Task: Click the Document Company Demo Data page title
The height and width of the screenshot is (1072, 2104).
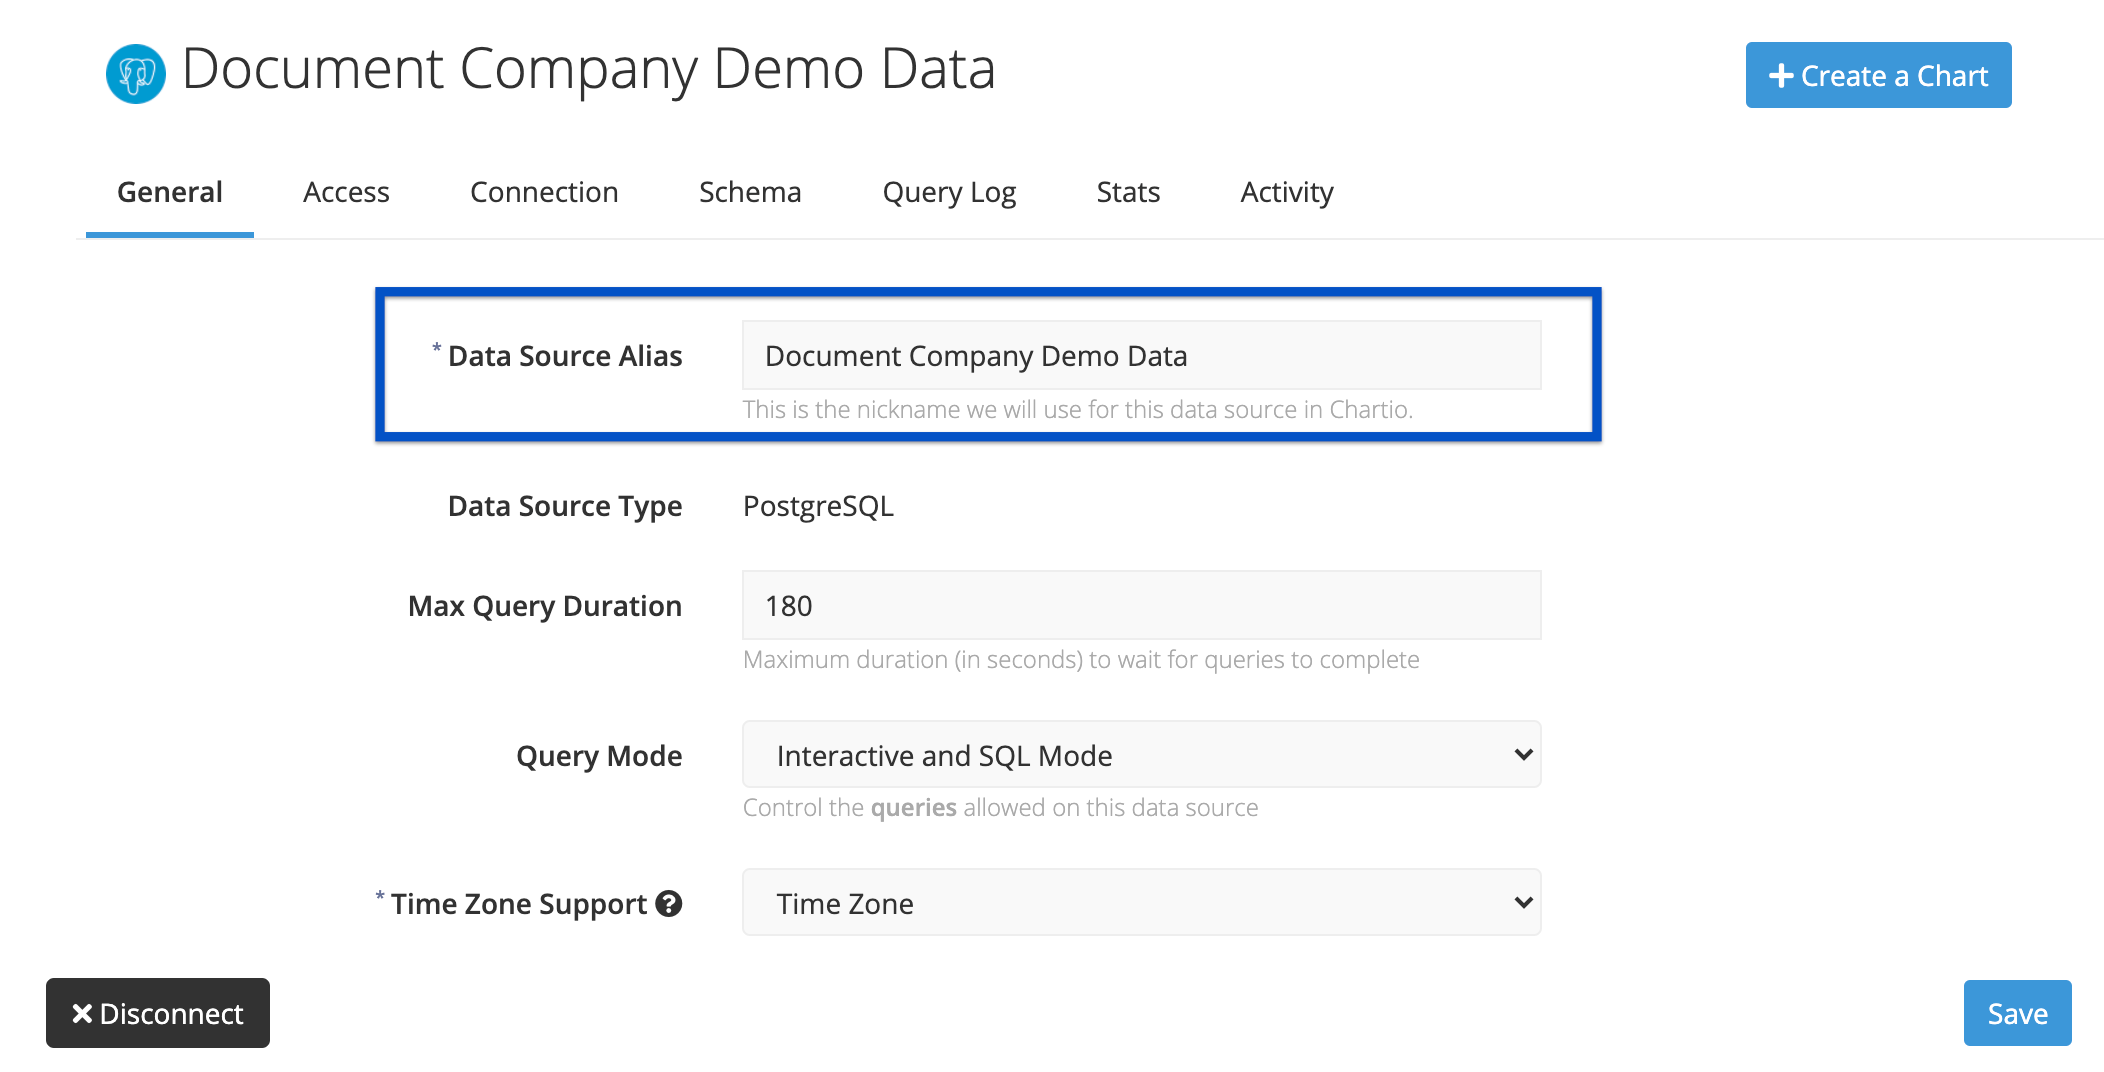Action: [588, 70]
